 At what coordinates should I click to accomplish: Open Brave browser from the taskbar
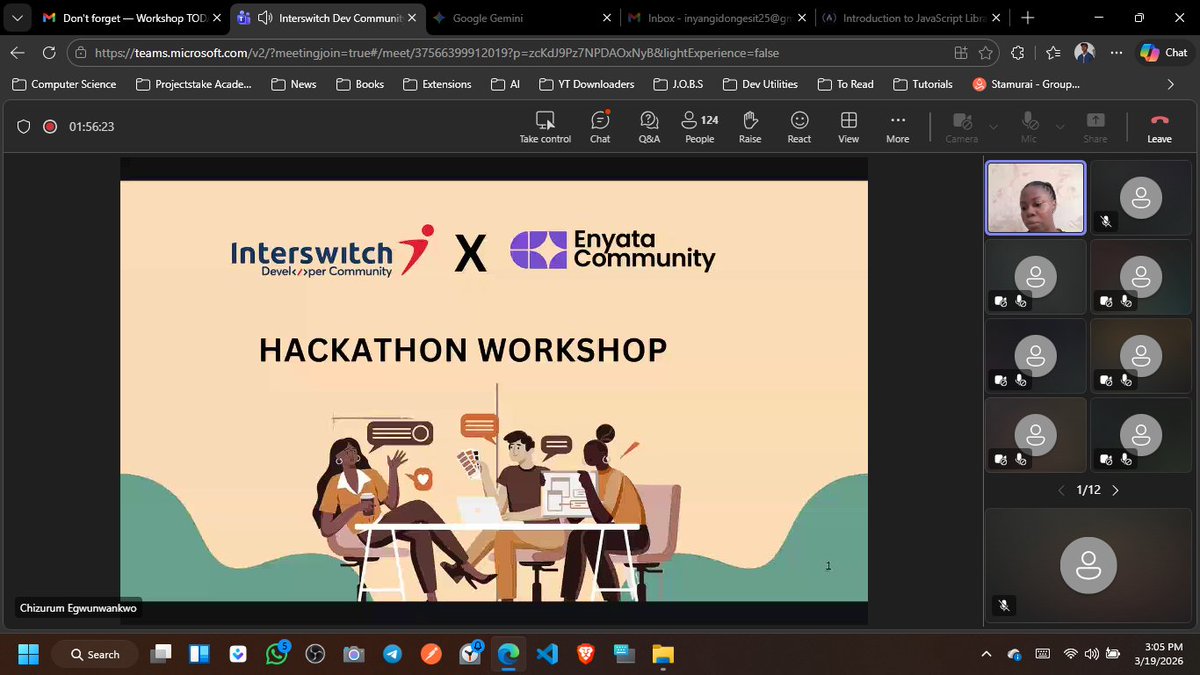(585, 654)
